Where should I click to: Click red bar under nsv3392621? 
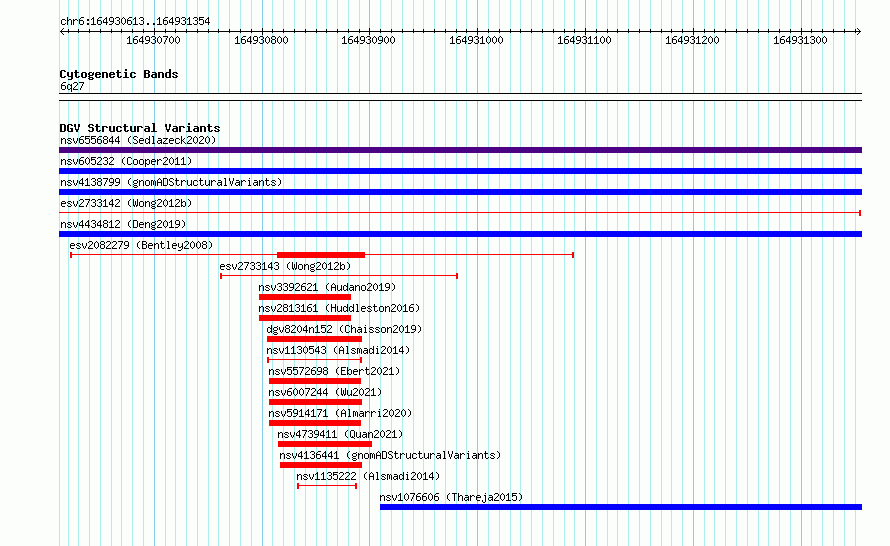pos(305,297)
